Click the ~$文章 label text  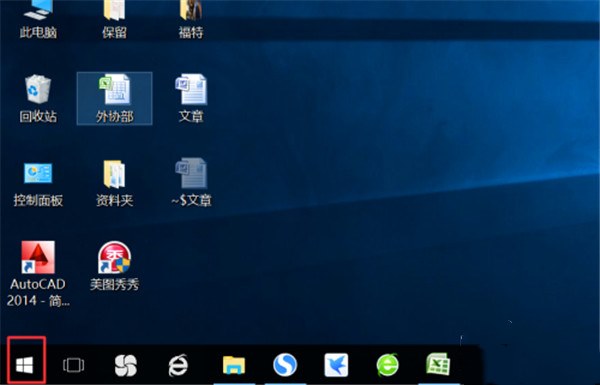point(191,200)
